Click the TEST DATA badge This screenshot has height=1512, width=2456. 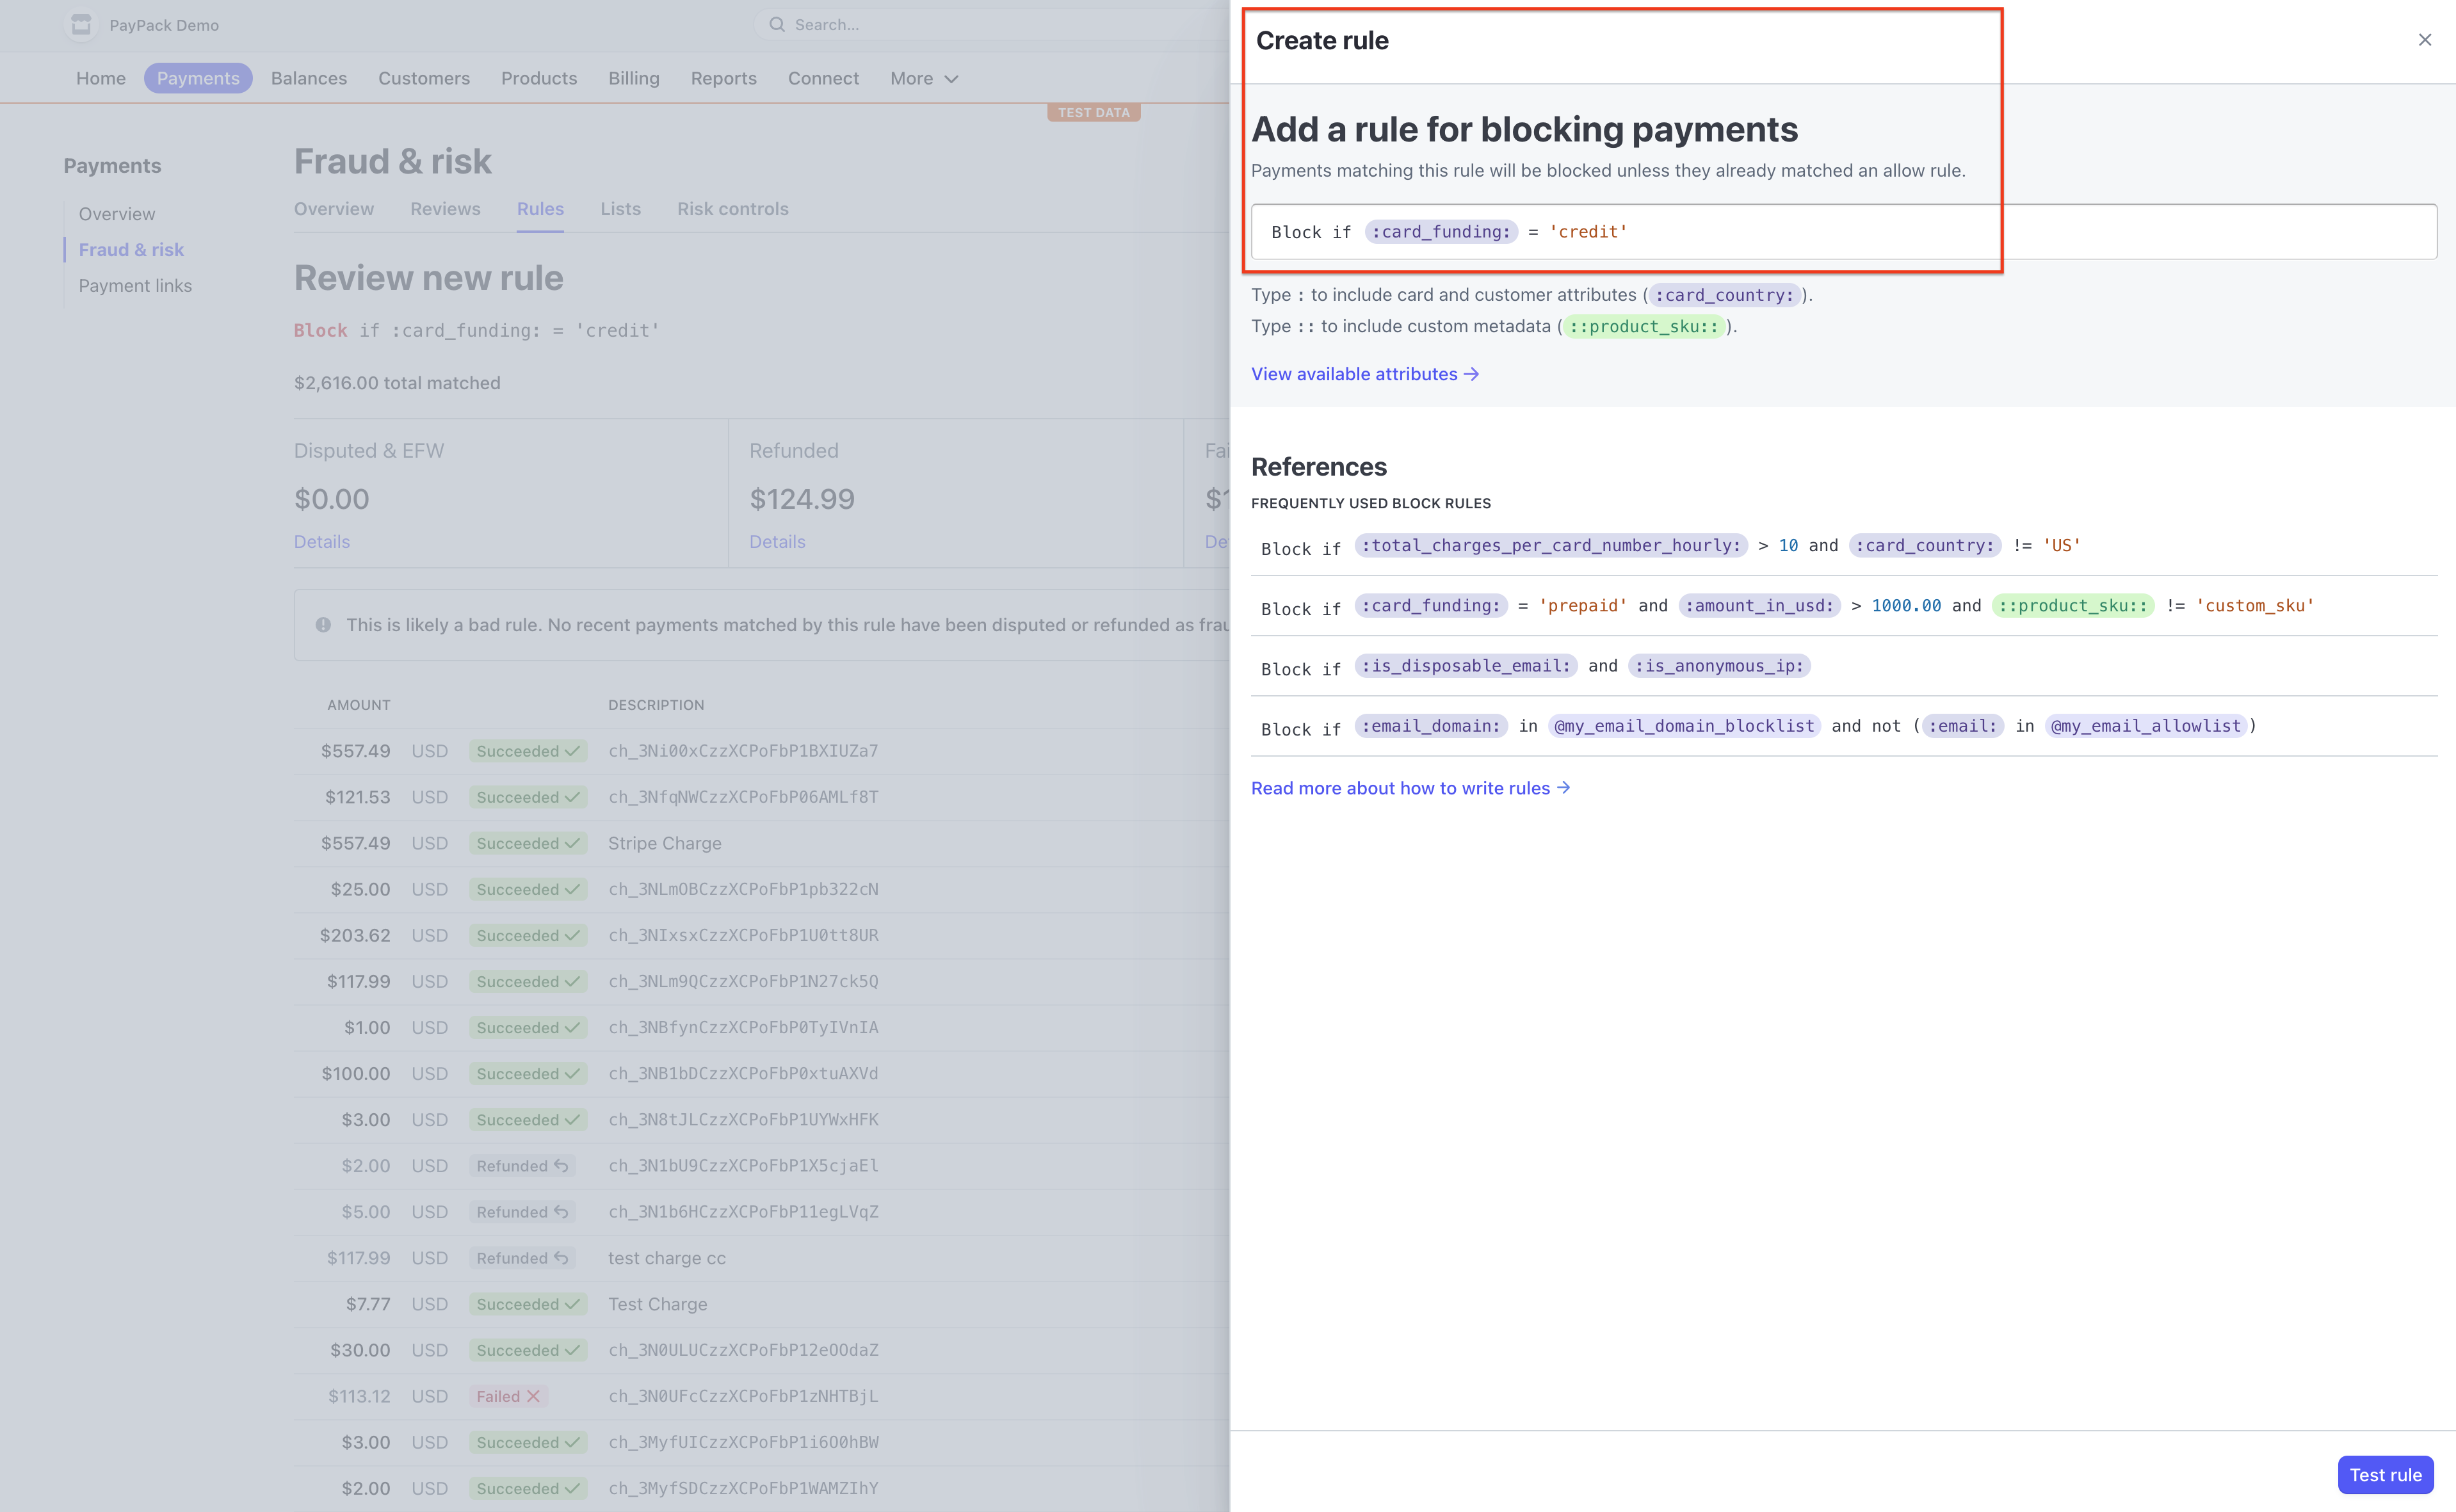pyautogui.click(x=1094, y=113)
